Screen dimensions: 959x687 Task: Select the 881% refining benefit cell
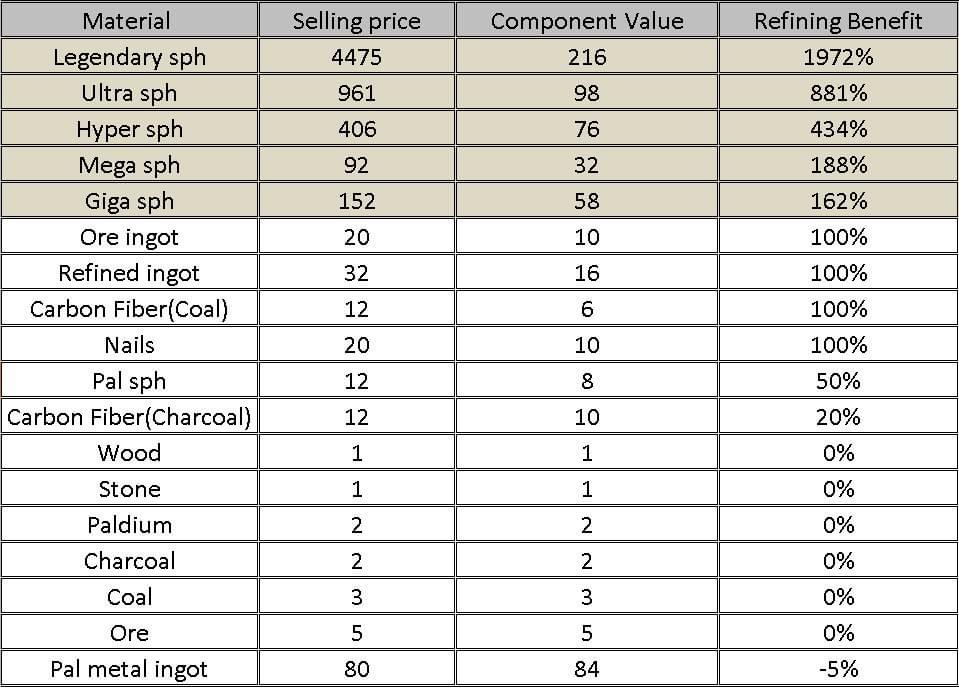pos(838,93)
